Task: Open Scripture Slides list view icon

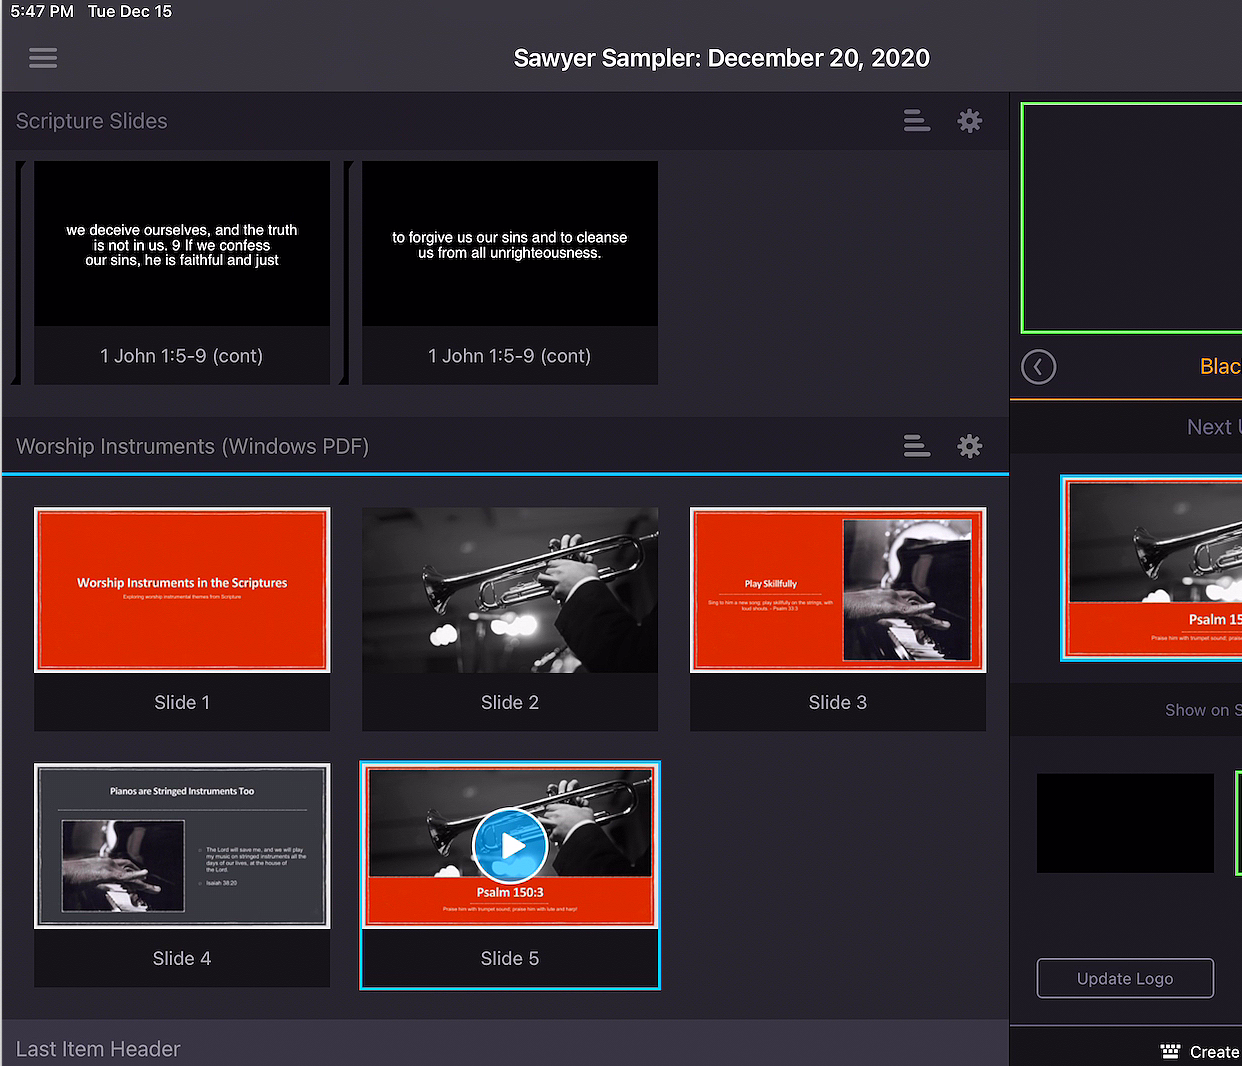Action: (917, 121)
